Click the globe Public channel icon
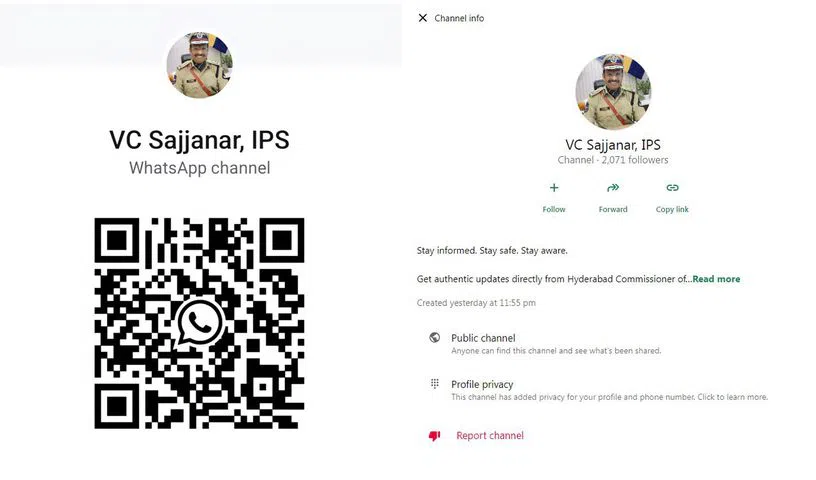 click(x=435, y=337)
